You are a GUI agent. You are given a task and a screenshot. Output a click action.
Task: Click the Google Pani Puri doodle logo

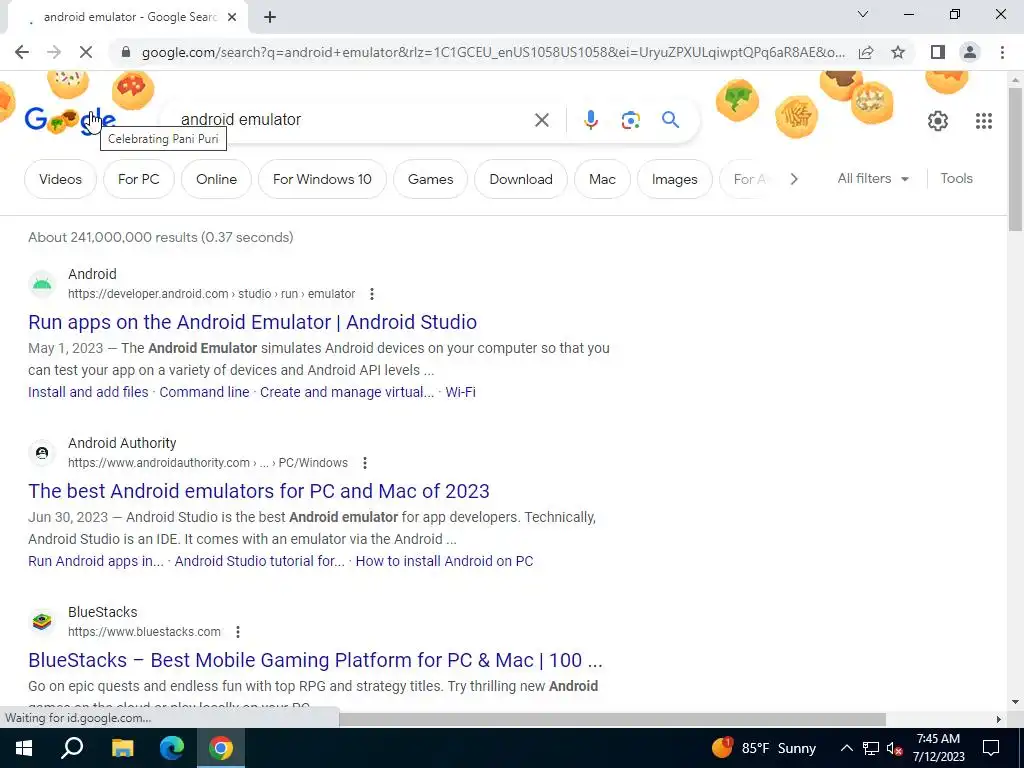(x=70, y=120)
